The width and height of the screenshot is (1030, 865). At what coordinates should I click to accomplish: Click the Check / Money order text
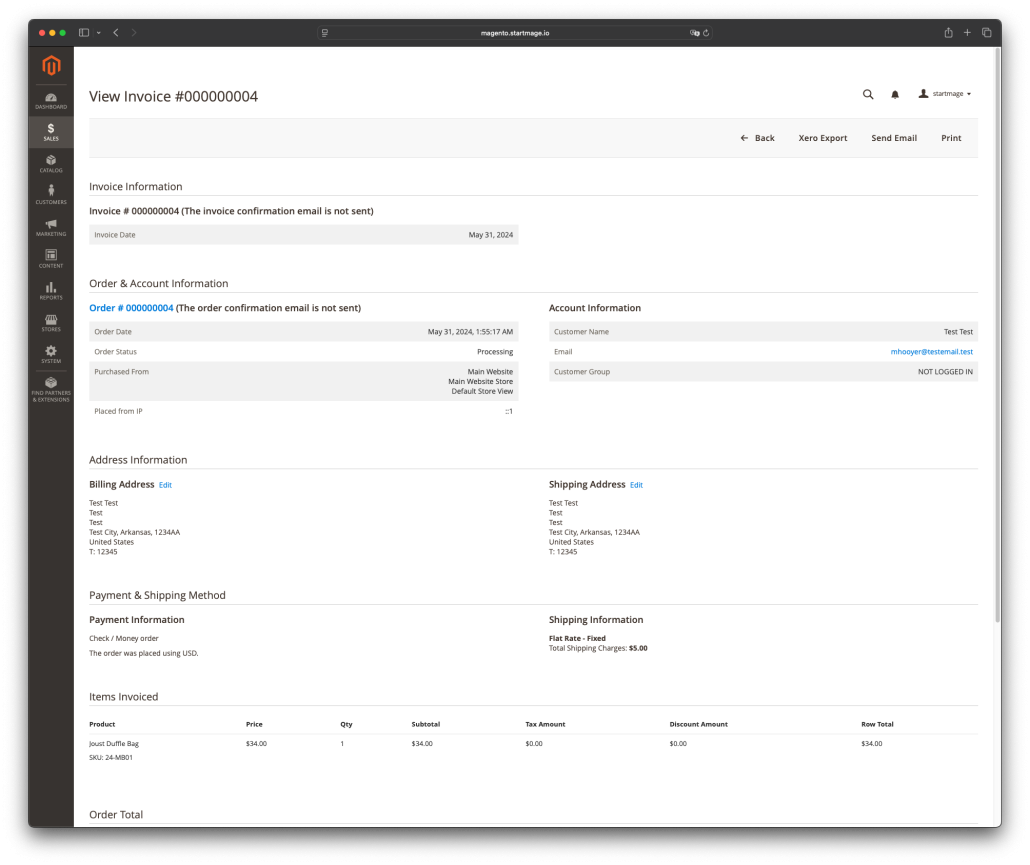click(x=123, y=638)
